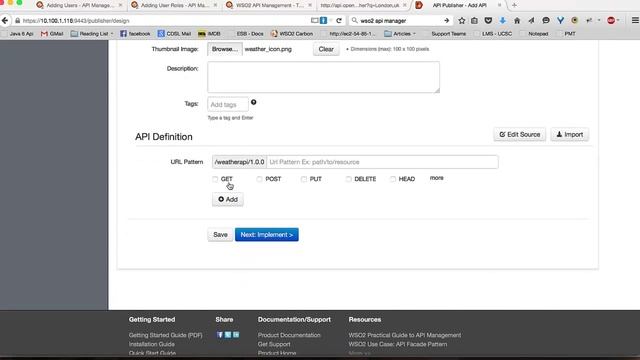Click the URL Pattern input field

click(382, 162)
